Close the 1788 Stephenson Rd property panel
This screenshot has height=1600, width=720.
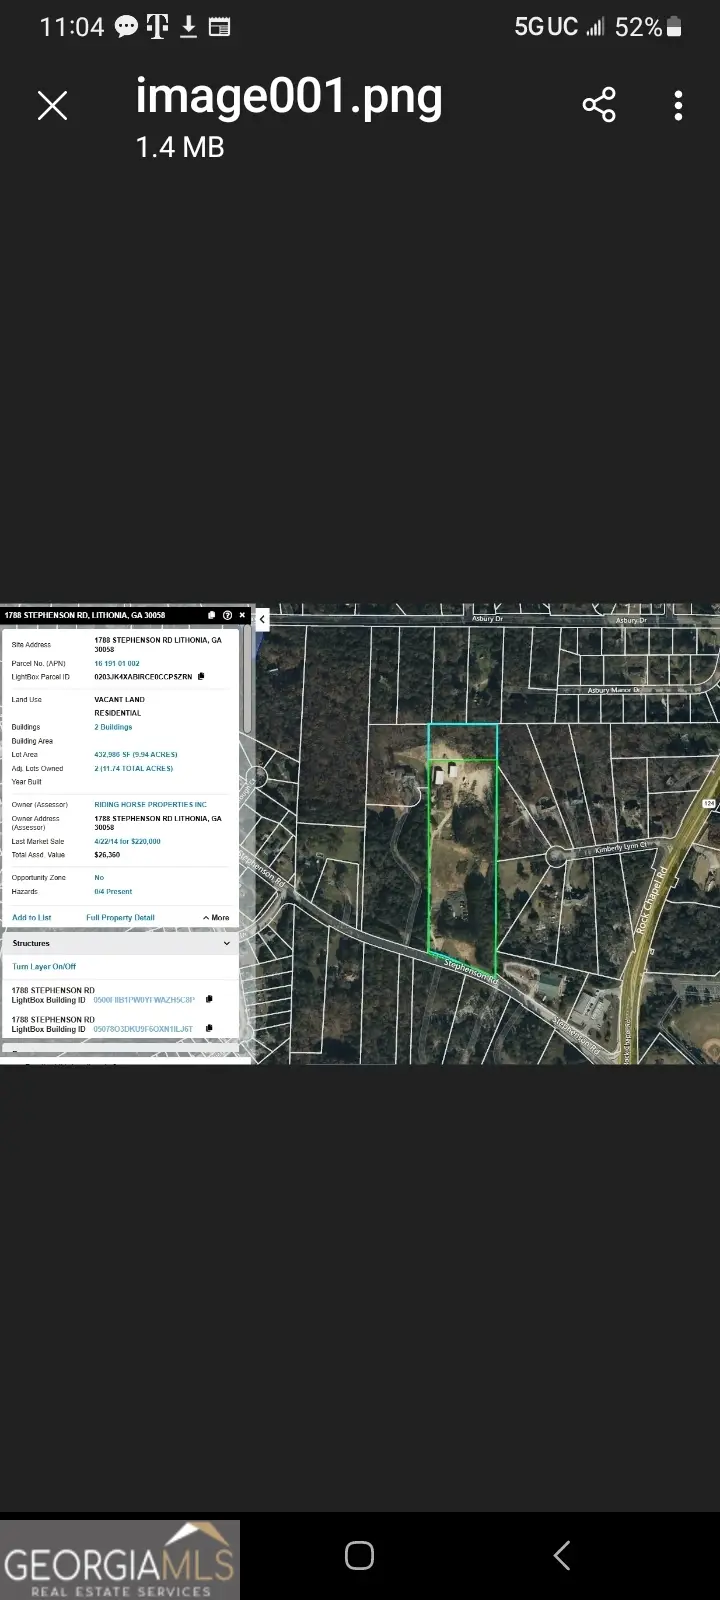[242, 615]
